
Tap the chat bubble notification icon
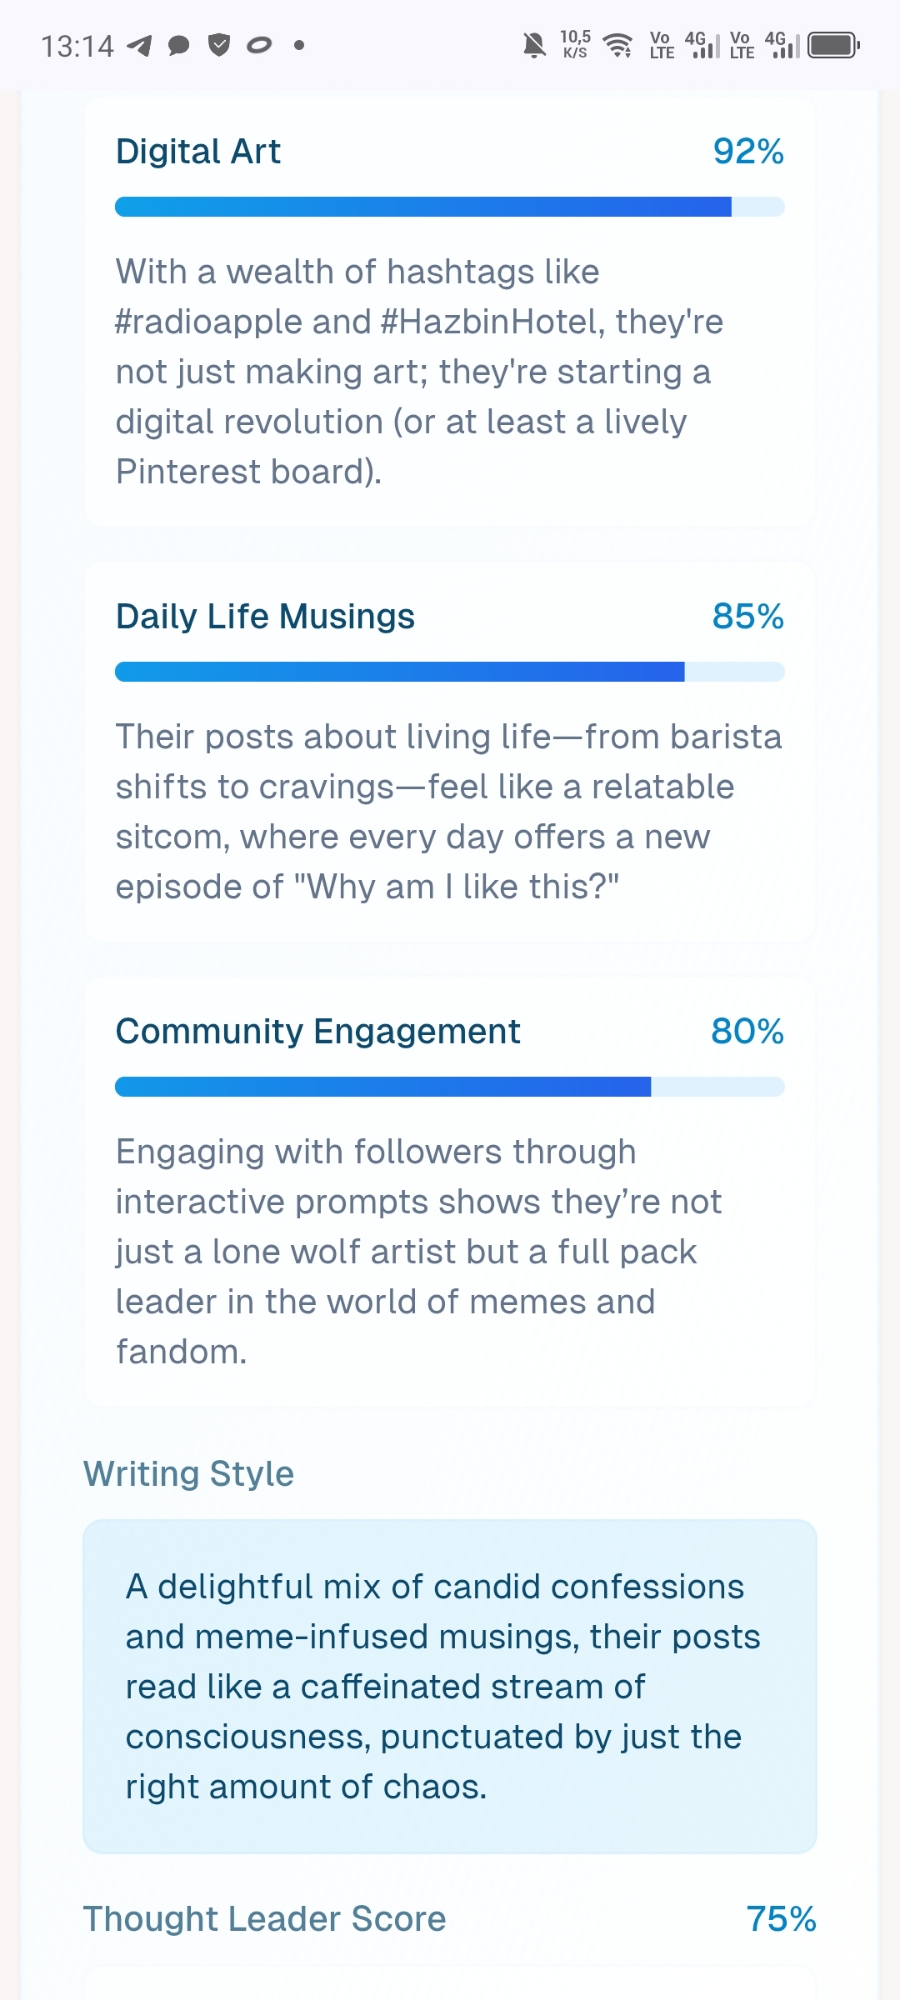(x=179, y=46)
